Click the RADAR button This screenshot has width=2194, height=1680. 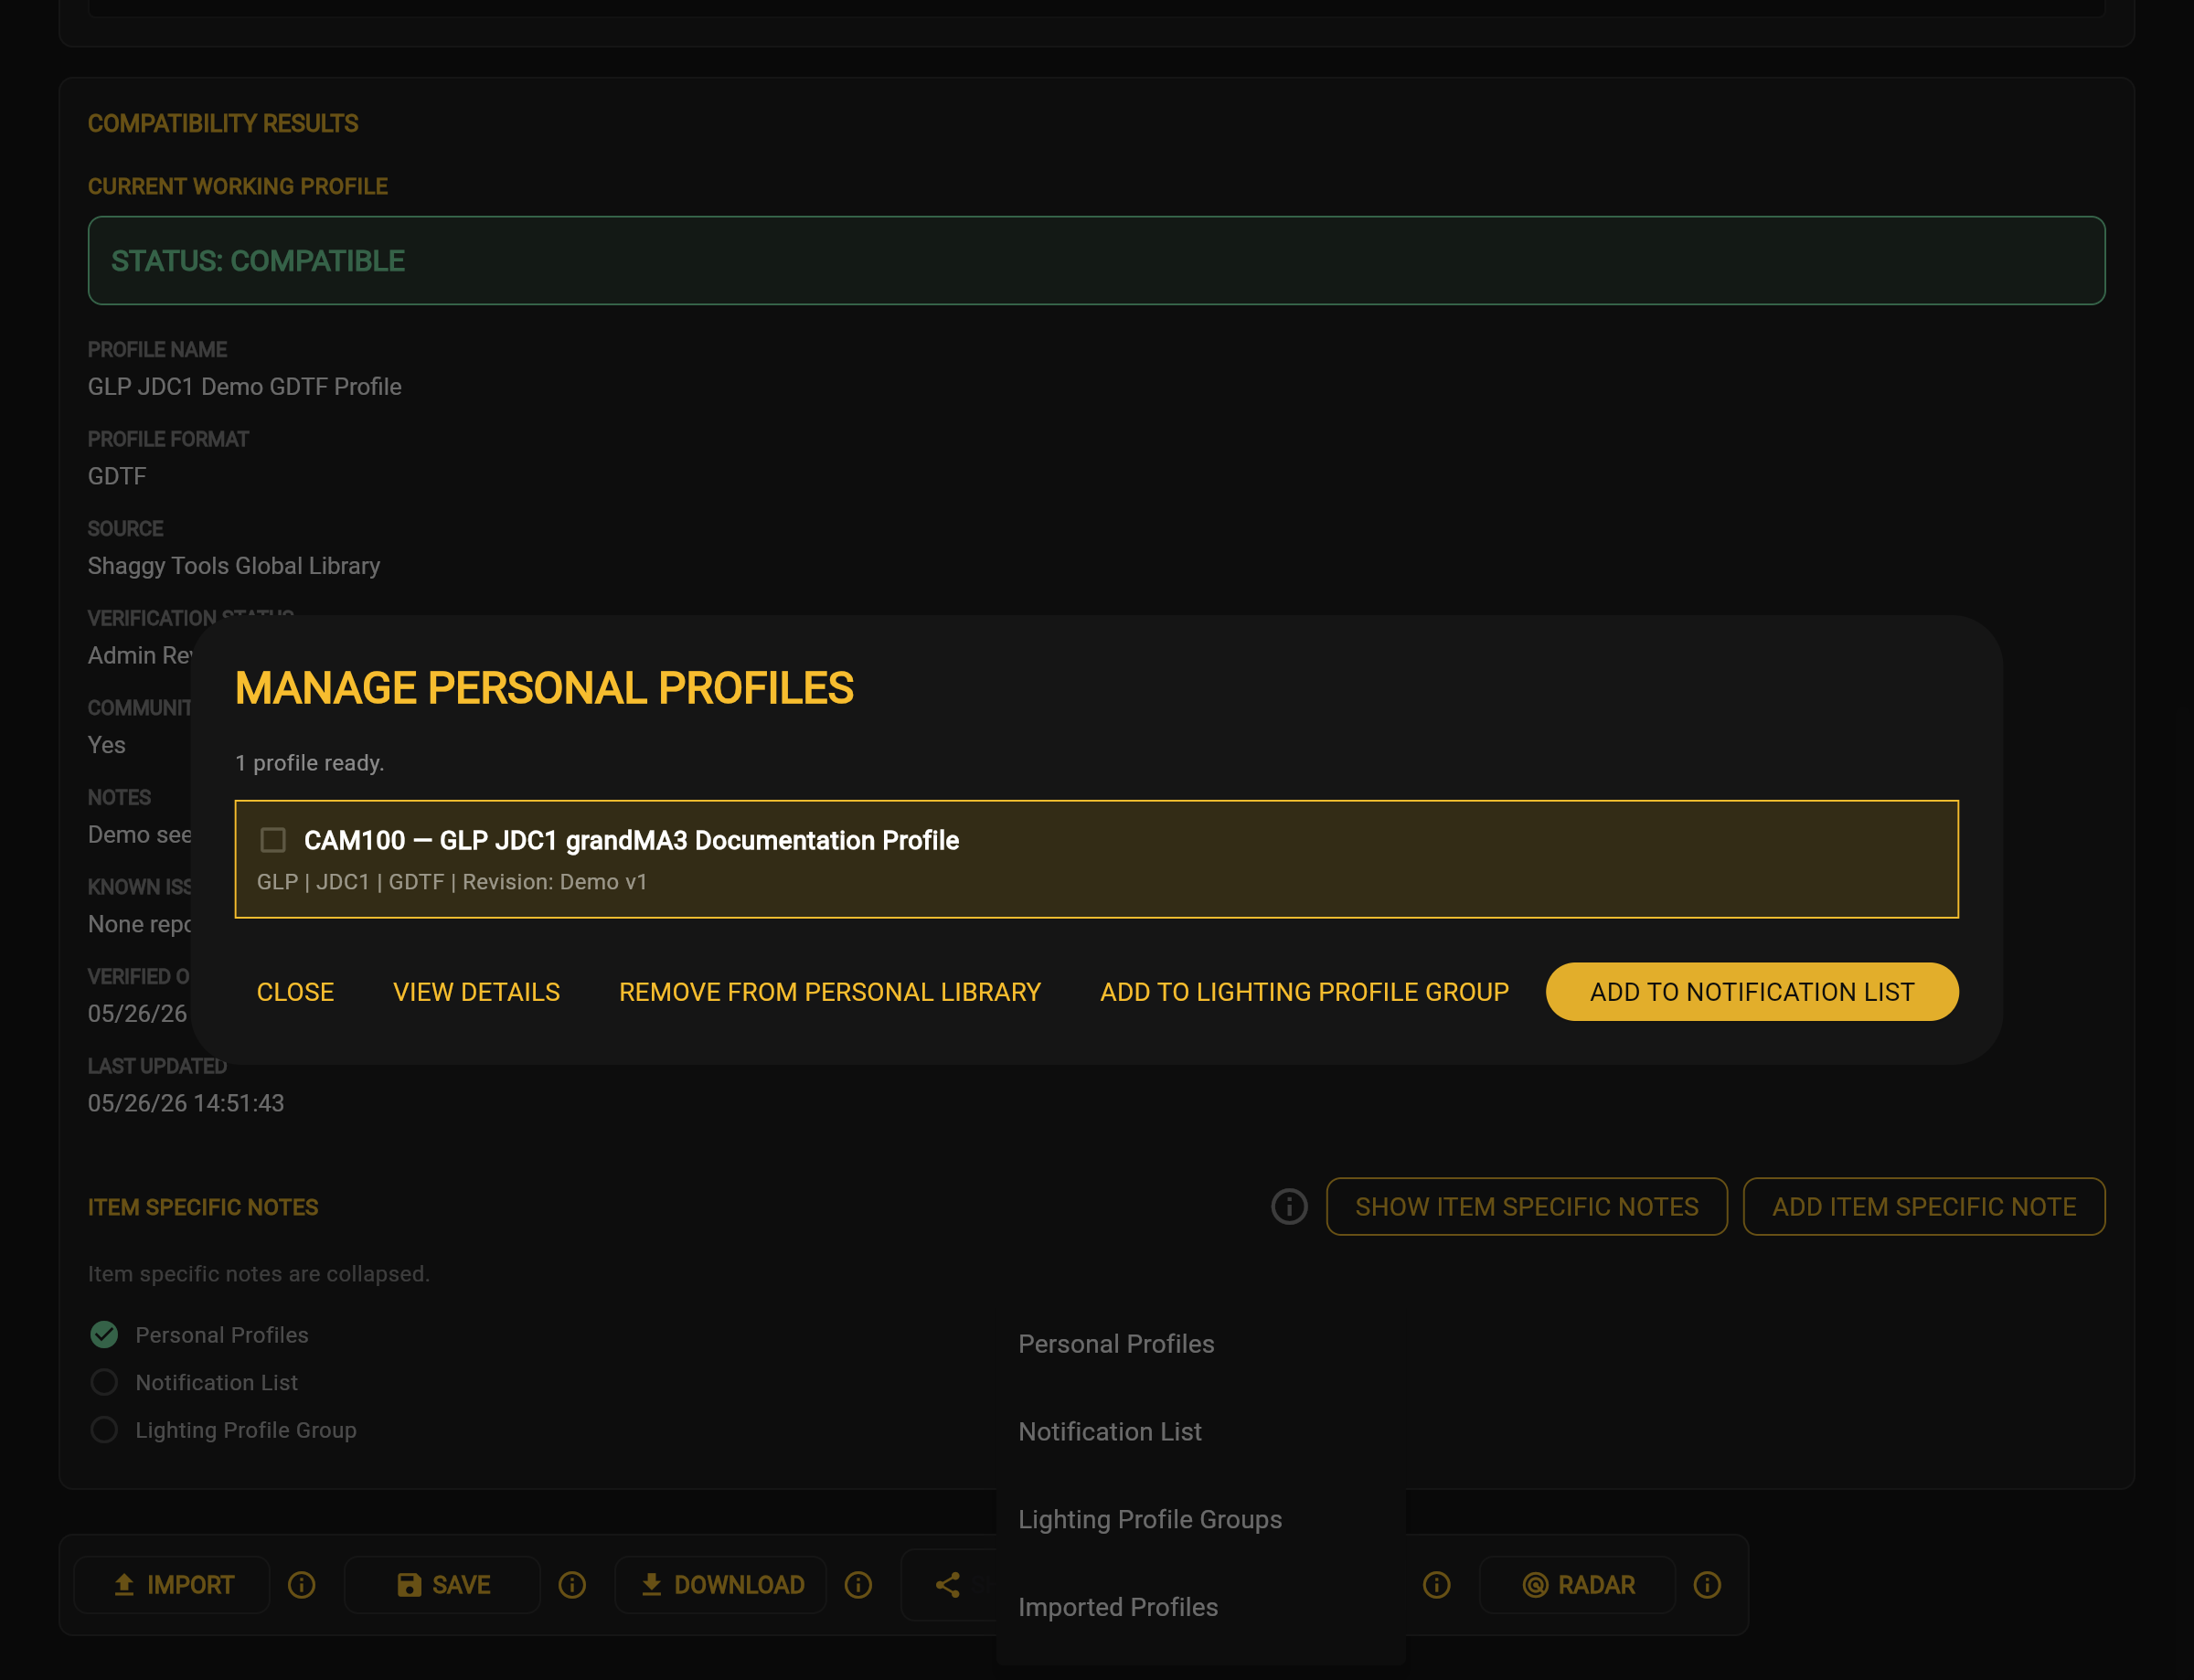(1577, 1585)
